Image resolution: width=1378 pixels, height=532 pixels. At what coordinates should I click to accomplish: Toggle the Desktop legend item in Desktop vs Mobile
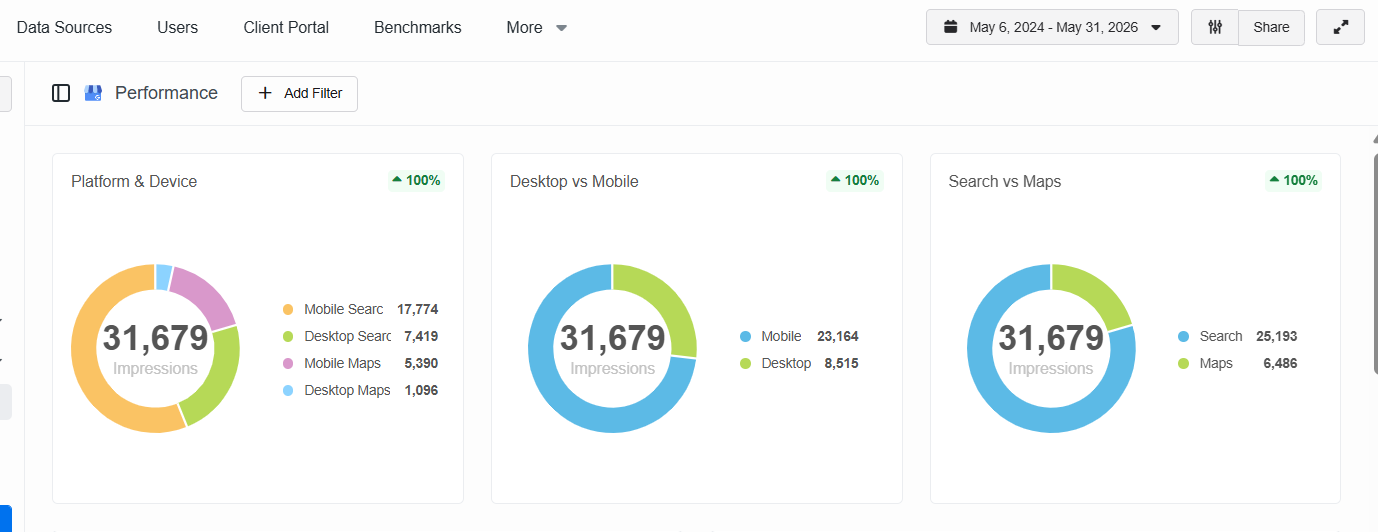point(799,363)
